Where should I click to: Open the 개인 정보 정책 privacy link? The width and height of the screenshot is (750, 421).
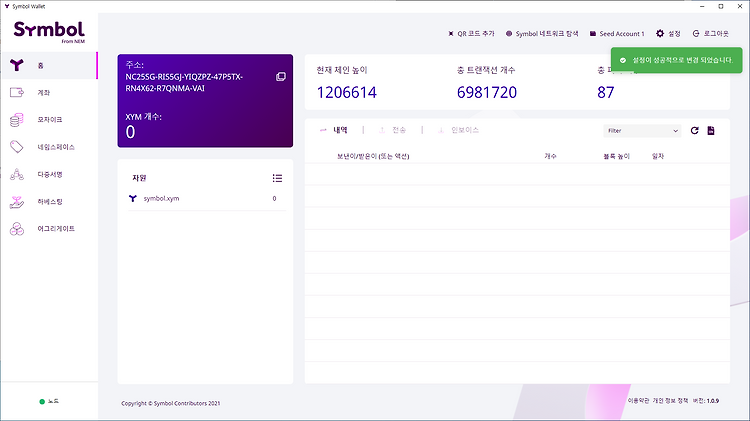[x=670, y=401]
